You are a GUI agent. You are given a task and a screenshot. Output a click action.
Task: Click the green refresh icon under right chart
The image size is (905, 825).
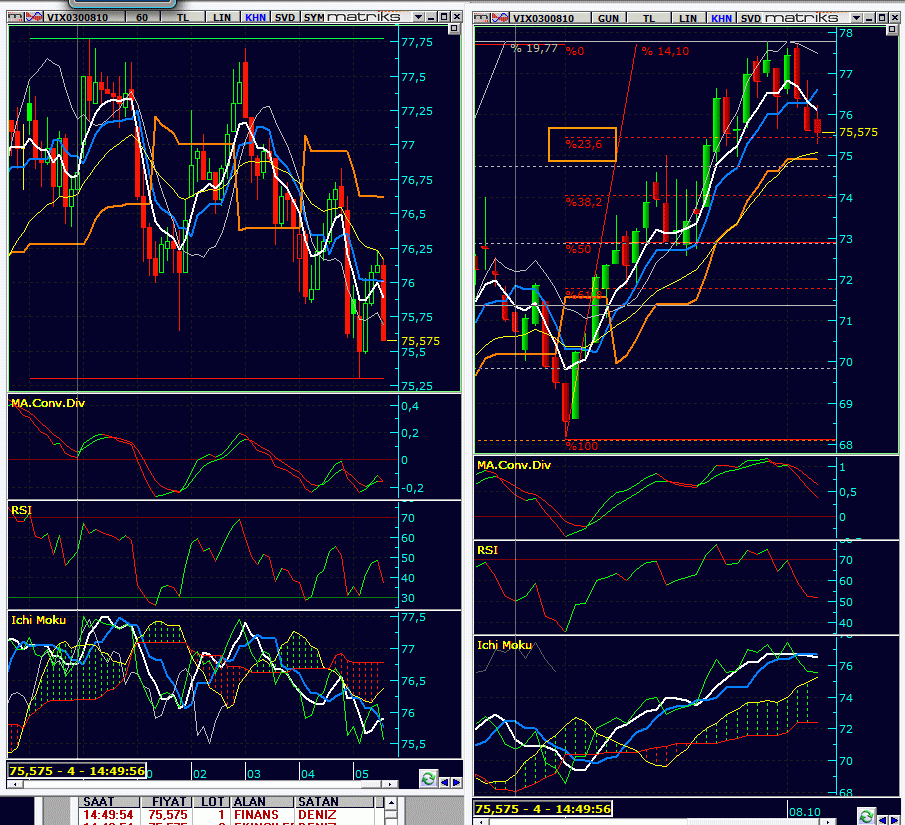tap(866, 816)
